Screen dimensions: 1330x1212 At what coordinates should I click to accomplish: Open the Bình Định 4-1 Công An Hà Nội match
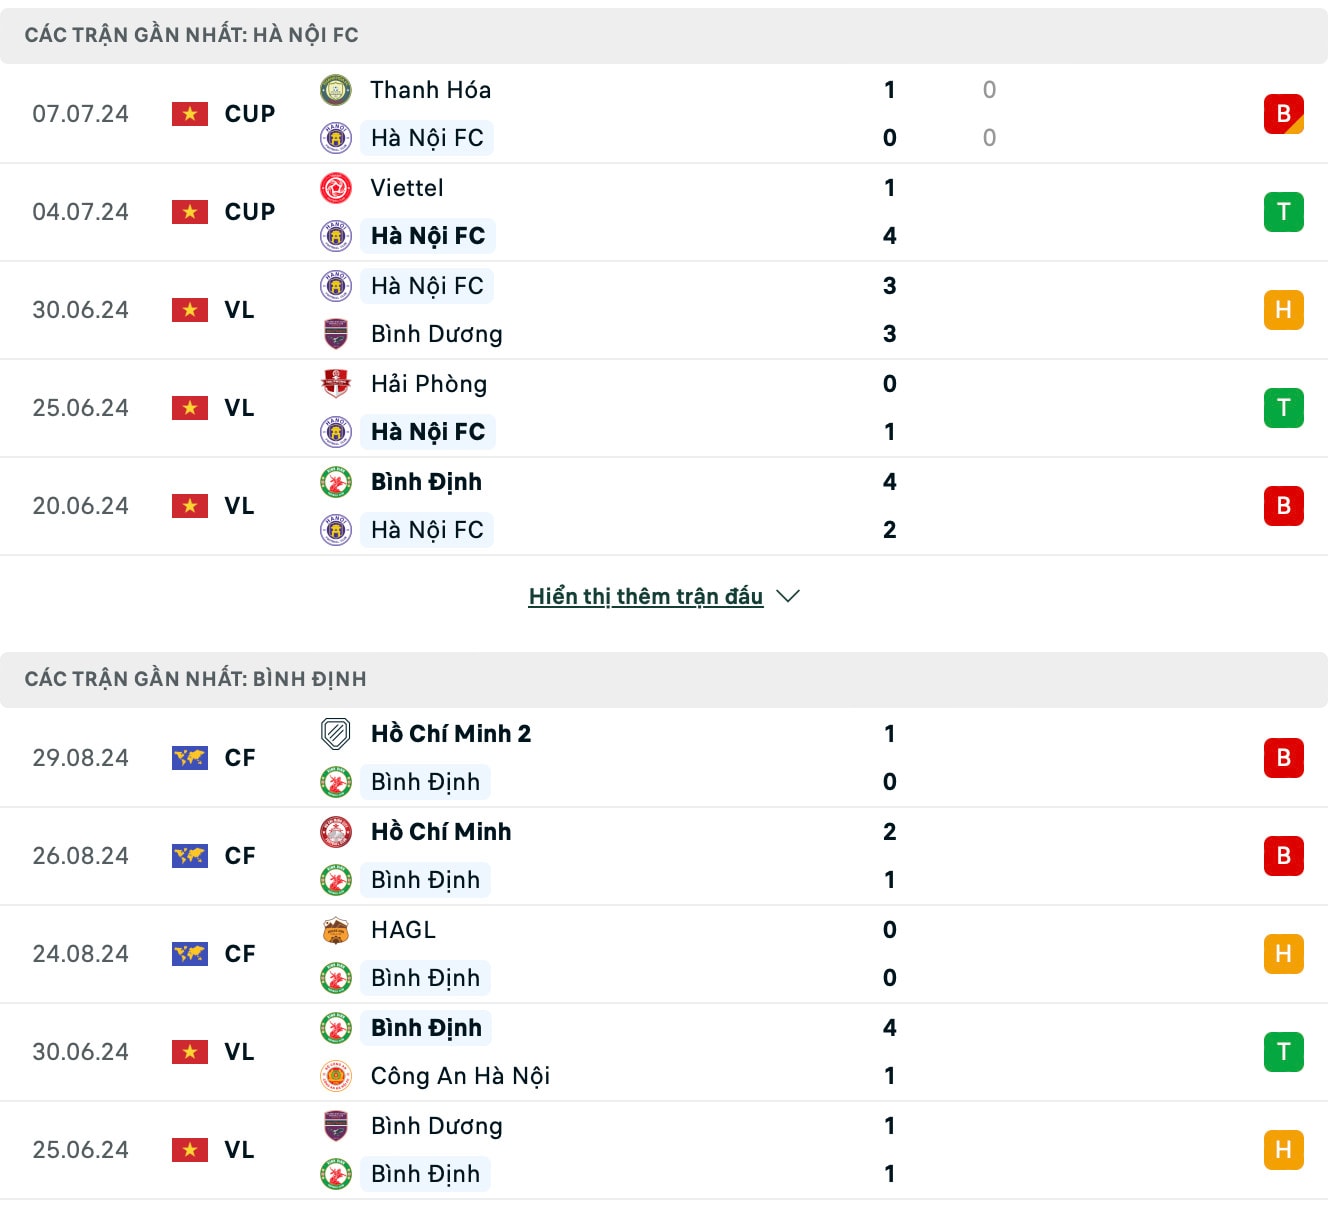coord(664,1052)
